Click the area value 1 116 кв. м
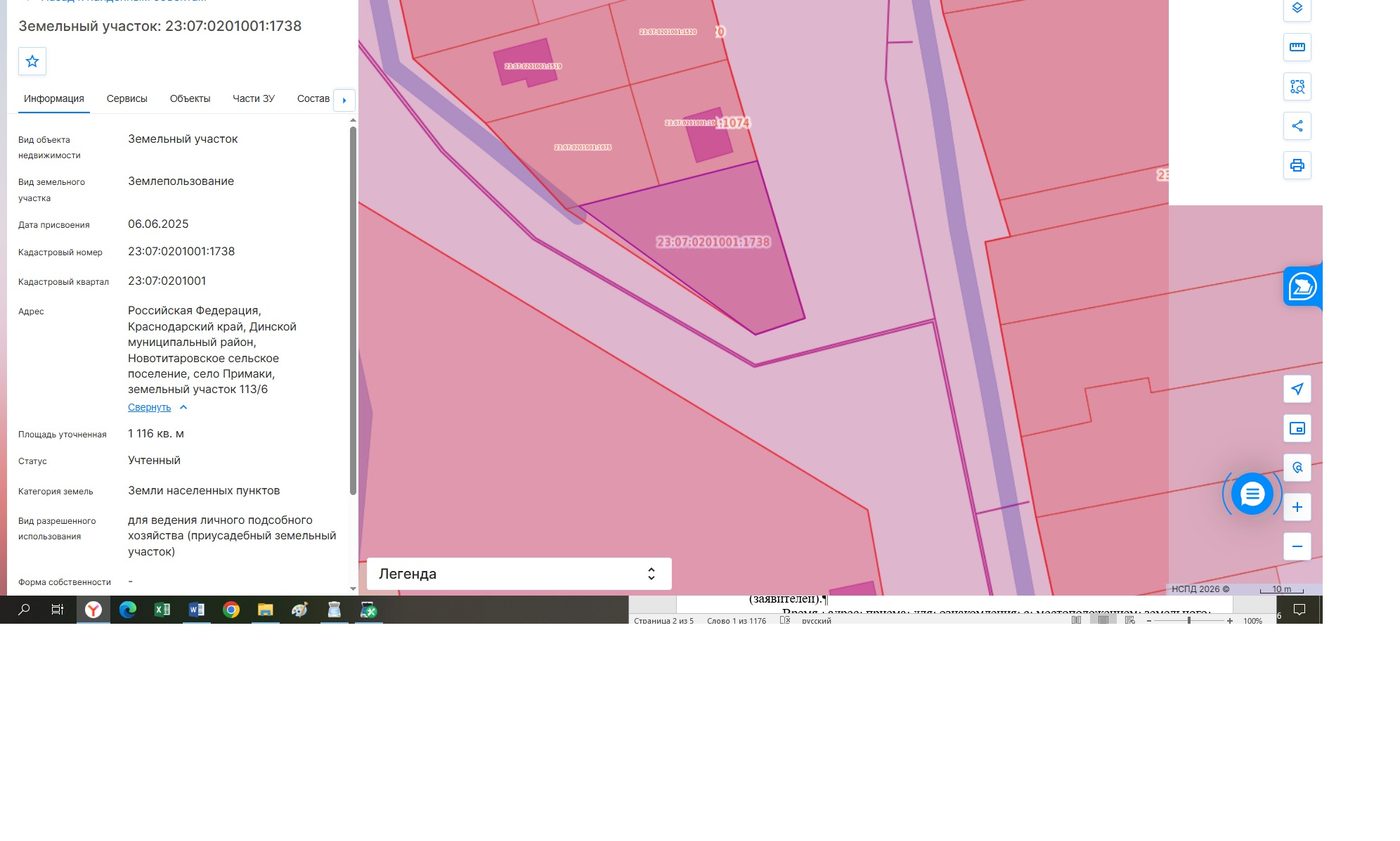This screenshot has width=1400, height=841. 156,434
